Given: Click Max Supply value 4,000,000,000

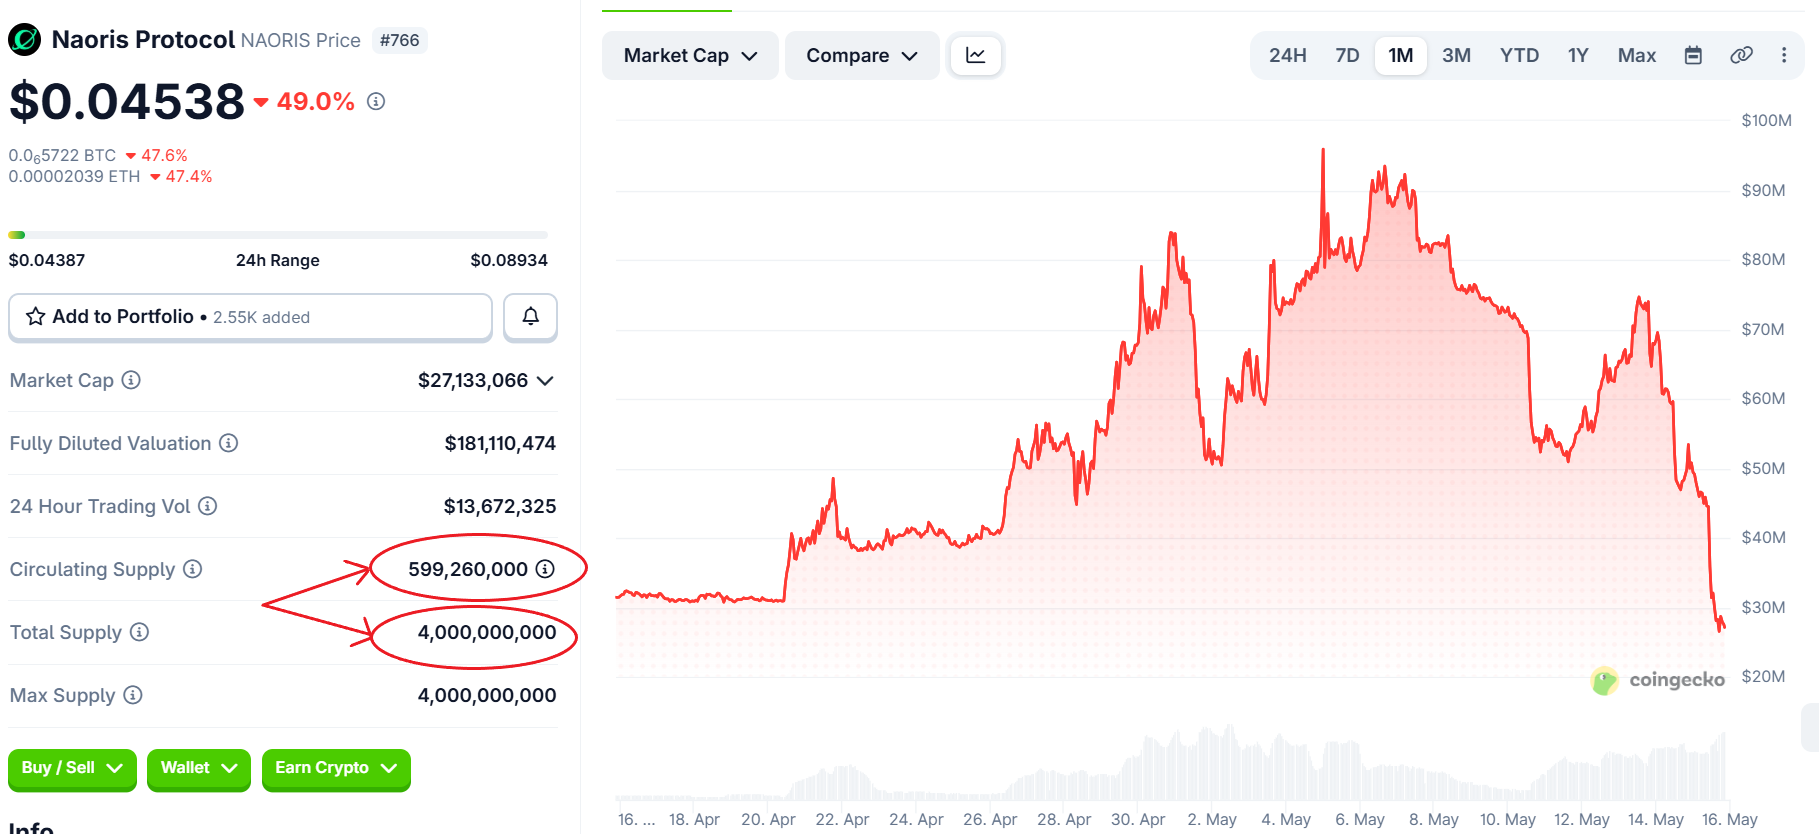Looking at the screenshot, I should point(487,695).
